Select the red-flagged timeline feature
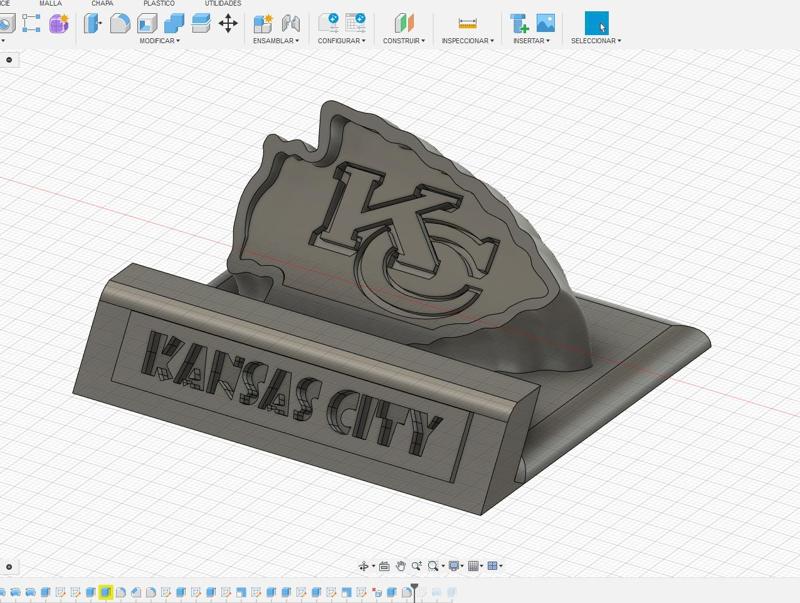800x603 pixels. (377, 592)
